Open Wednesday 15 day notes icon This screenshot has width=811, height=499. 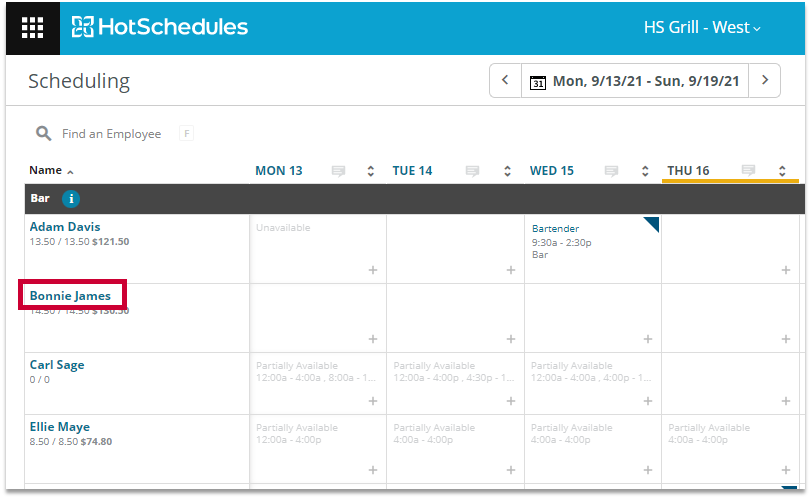point(611,171)
